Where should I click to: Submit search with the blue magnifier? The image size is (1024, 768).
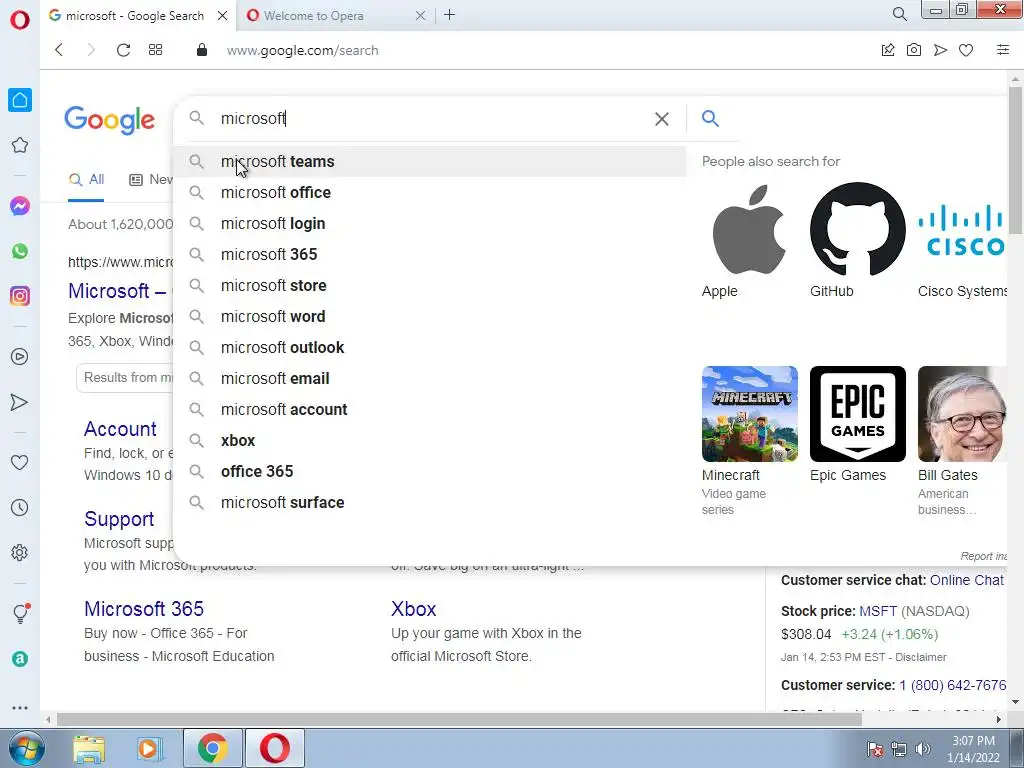tap(710, 118)
